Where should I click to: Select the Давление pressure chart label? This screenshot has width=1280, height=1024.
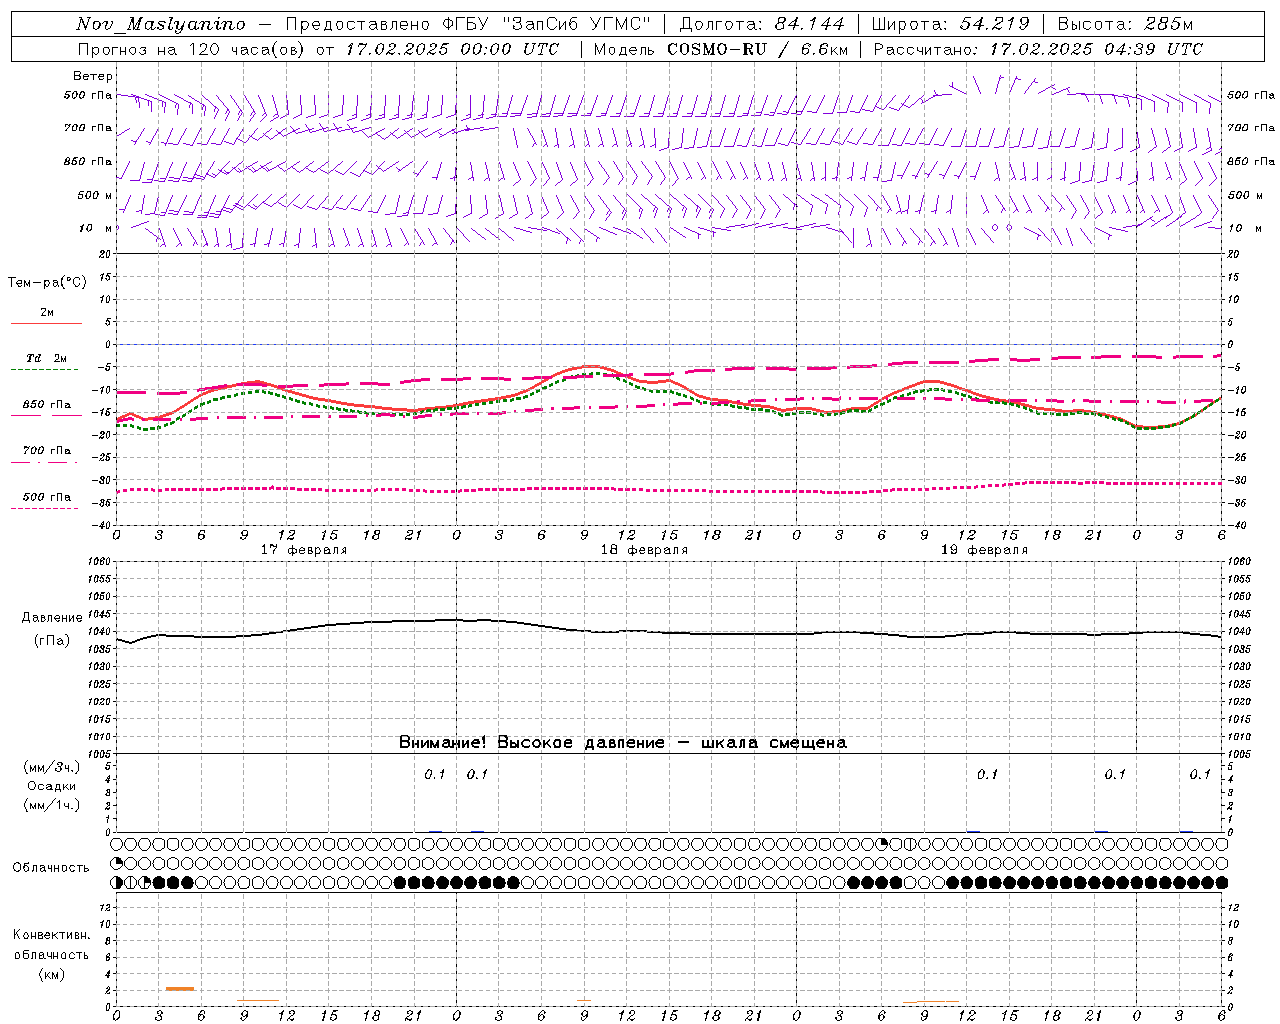(52, 618)
